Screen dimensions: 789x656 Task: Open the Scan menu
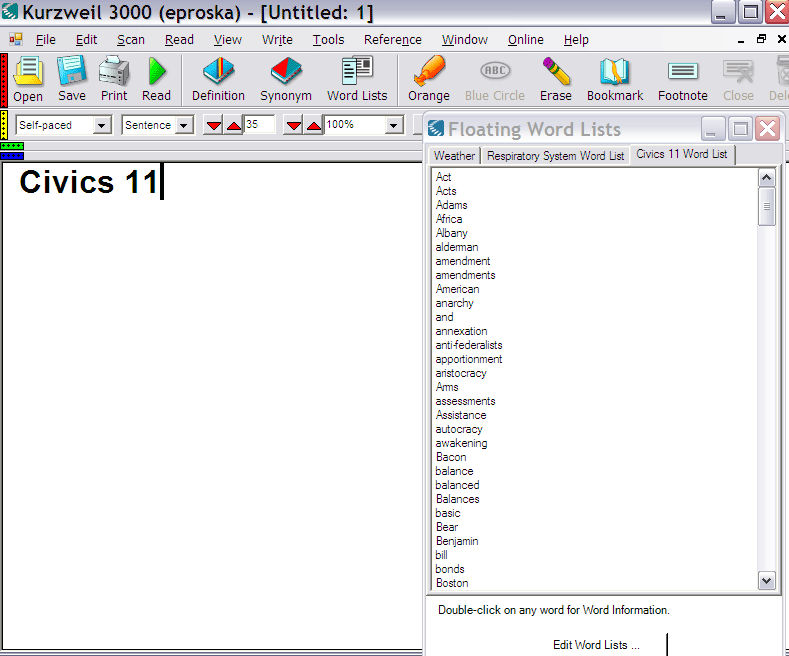(x=131, y=40)
